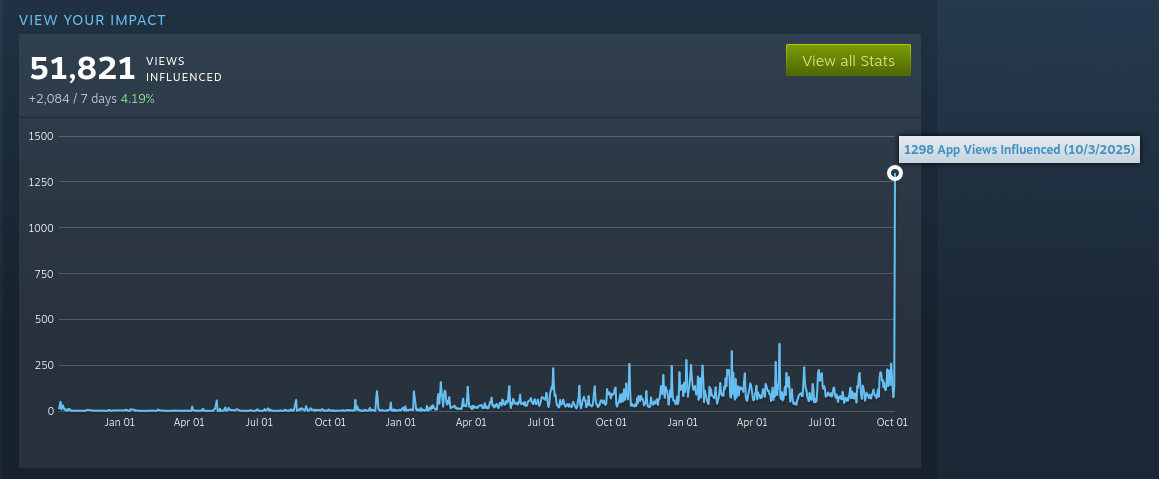Click the first 'Oct 01' x-axis label
The image size is (1159, 479).
coord(330,423)
